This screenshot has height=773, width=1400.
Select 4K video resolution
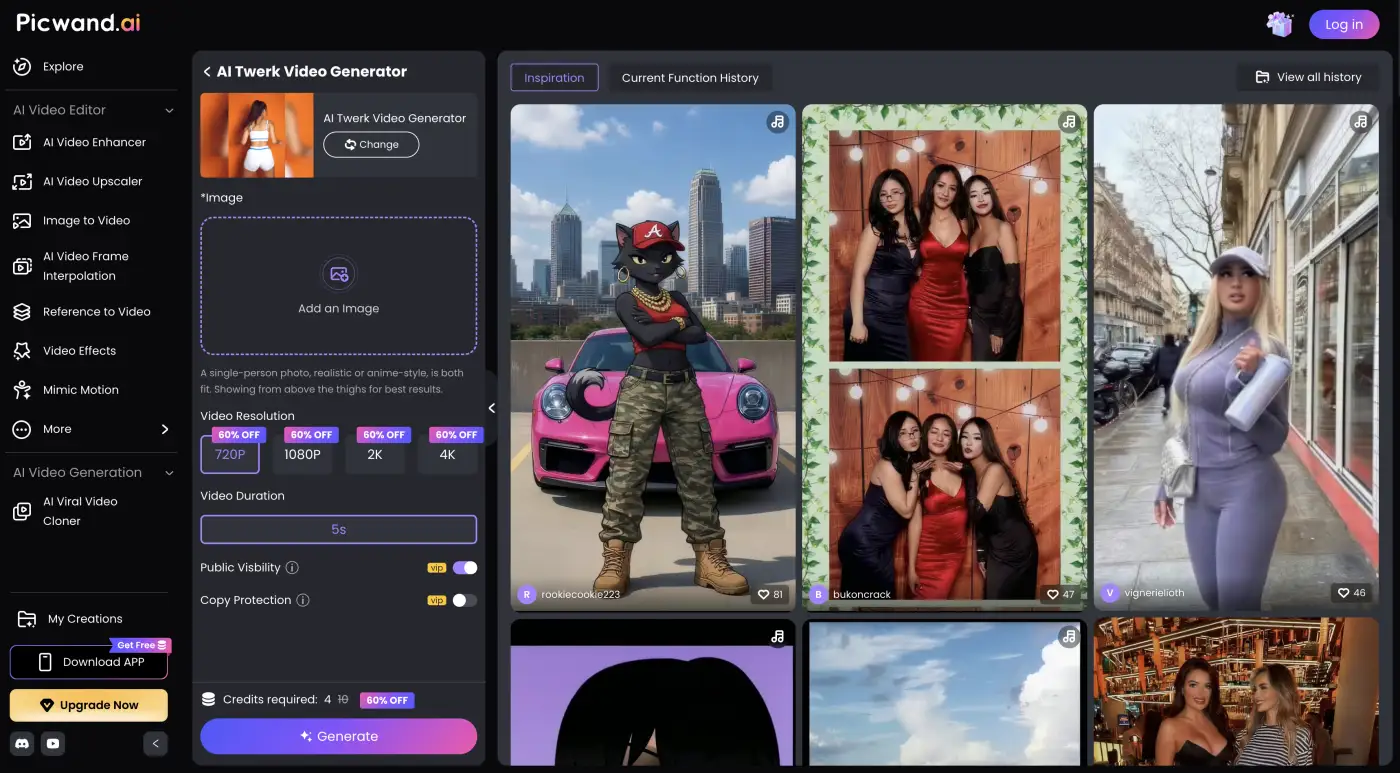pyautogui.click(x=447, y=454)
